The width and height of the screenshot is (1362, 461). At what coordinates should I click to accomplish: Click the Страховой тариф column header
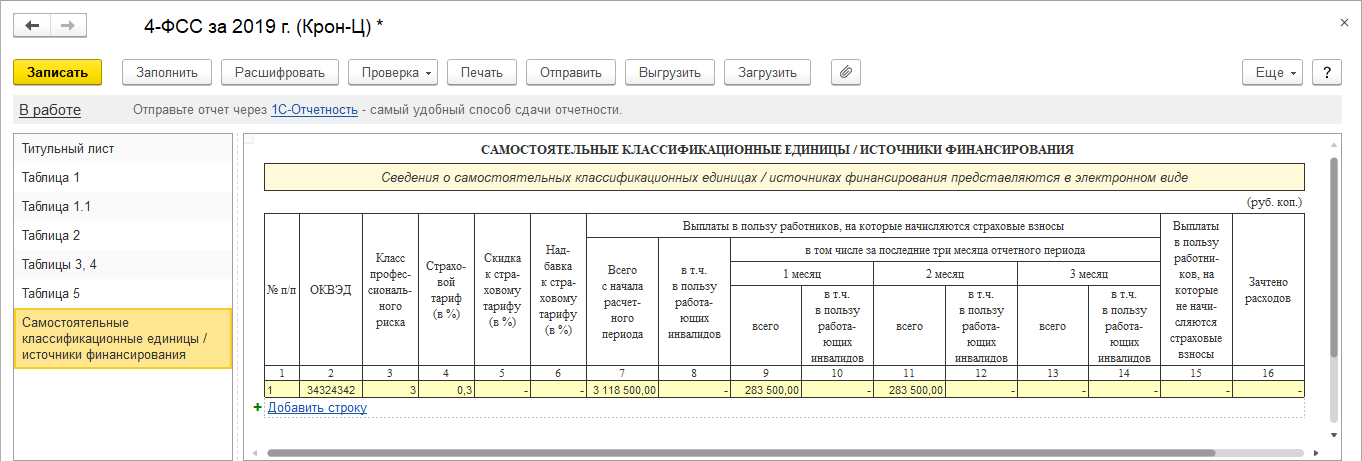point(446,290)
